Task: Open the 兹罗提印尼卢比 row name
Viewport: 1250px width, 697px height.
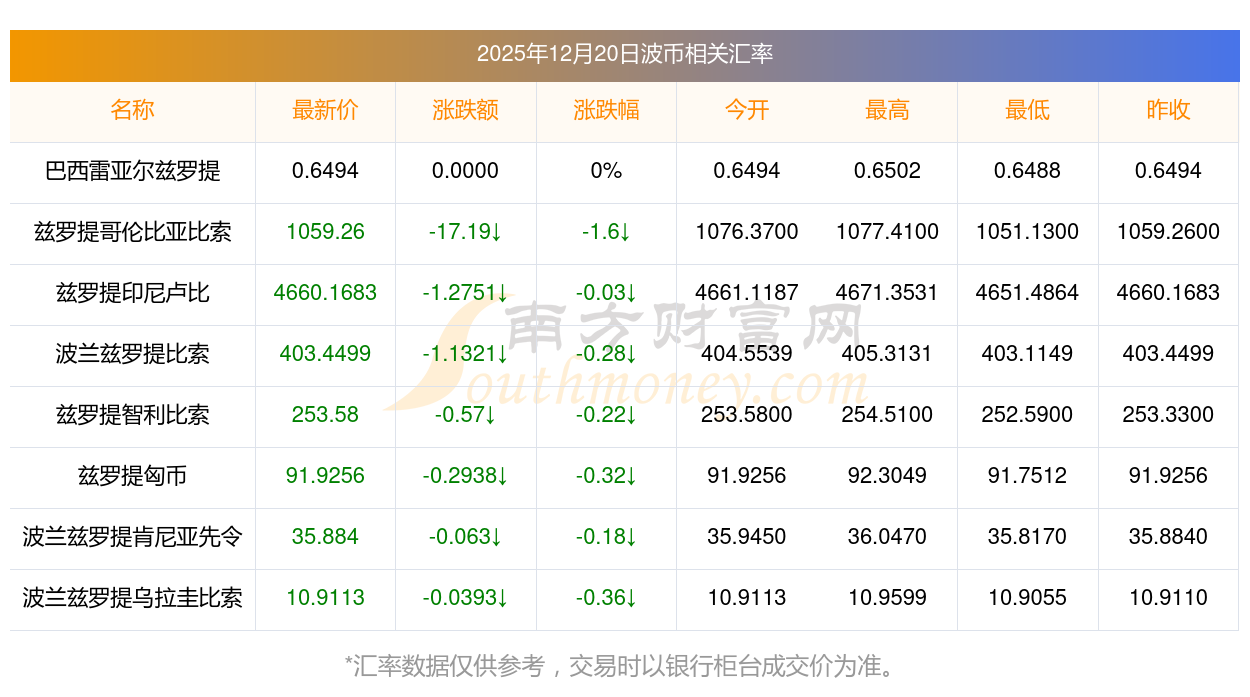Action: [132, 293]
